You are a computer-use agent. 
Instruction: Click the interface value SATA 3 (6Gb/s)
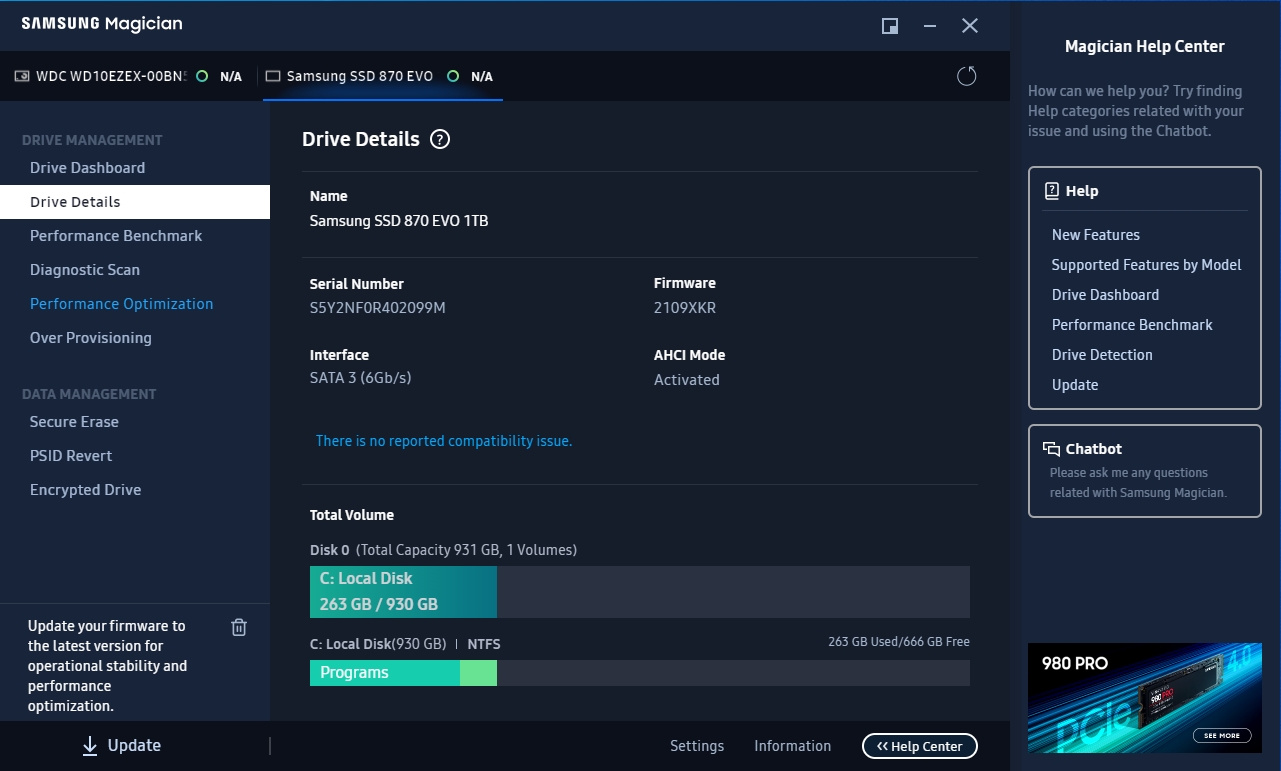point(361,378)
